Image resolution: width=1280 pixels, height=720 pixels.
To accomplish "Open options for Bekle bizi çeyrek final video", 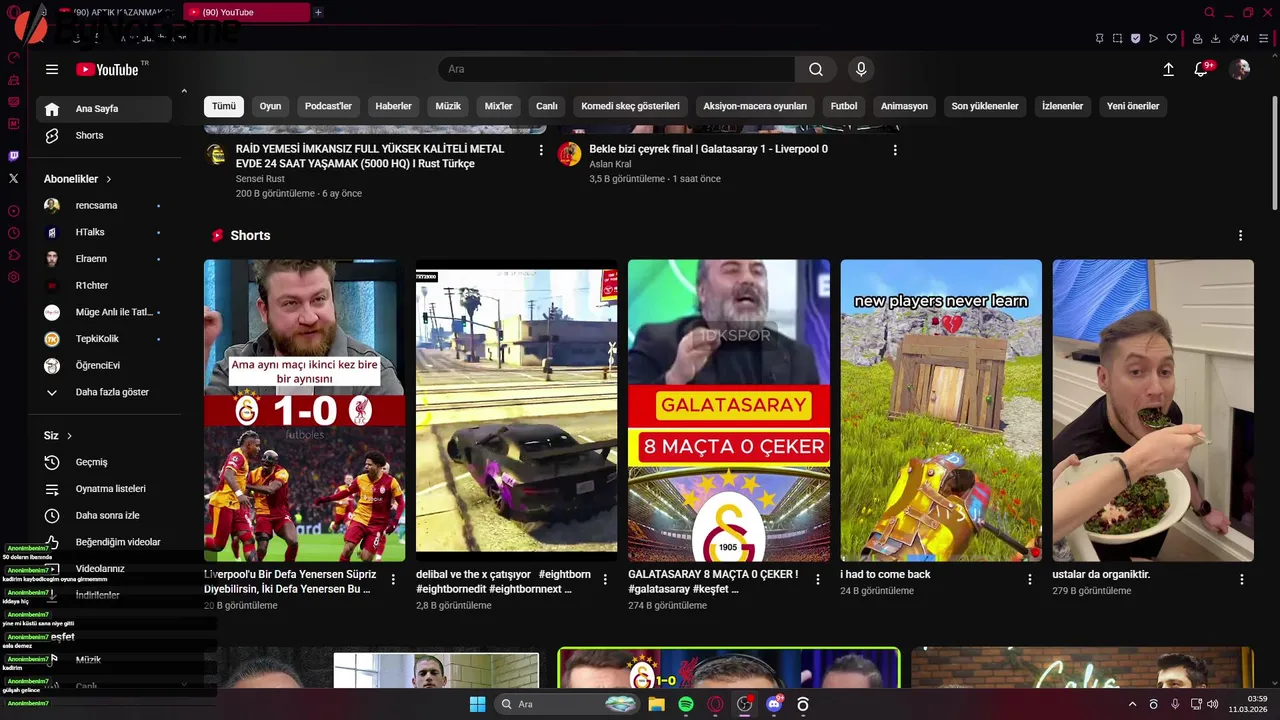I will point(895,150).
